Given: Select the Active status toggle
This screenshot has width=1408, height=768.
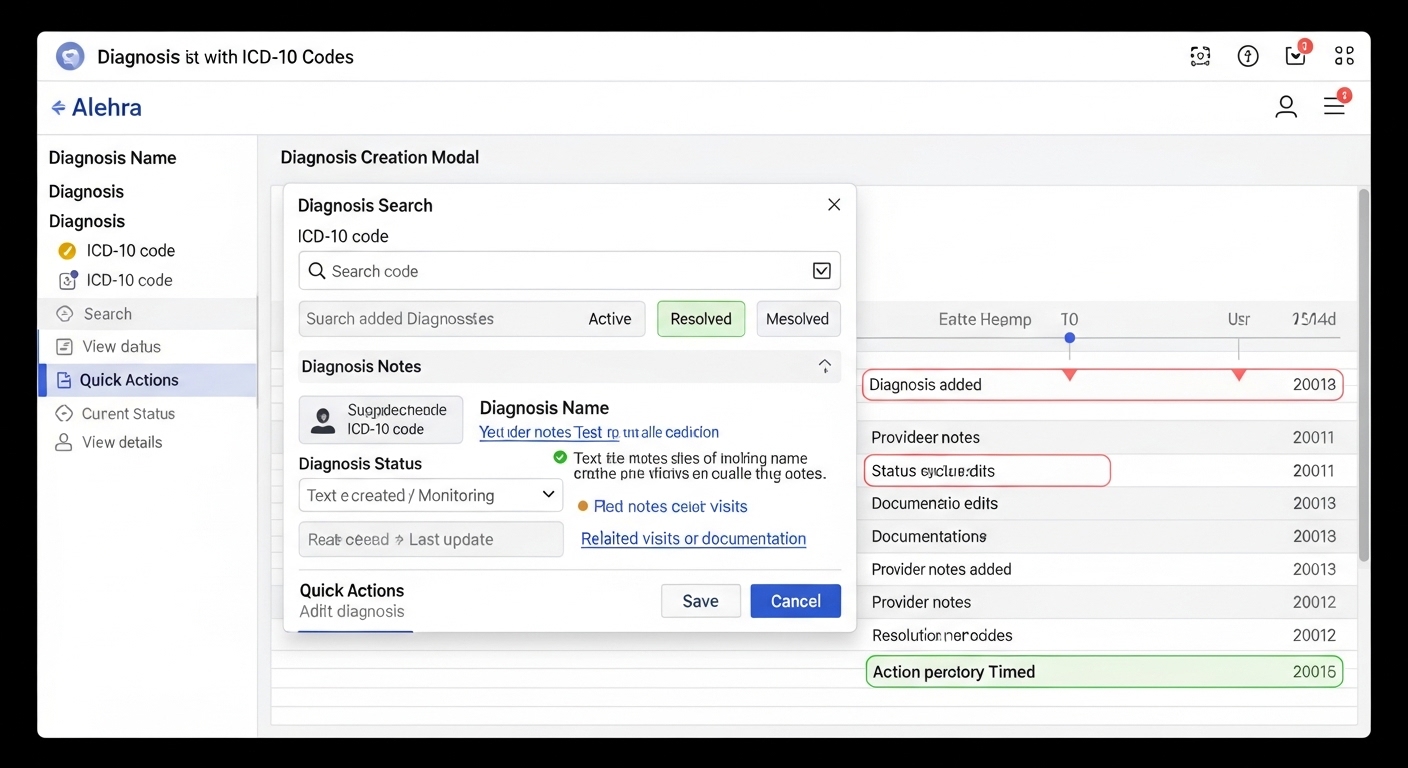Looking at the screenshot, I should 609,319.
